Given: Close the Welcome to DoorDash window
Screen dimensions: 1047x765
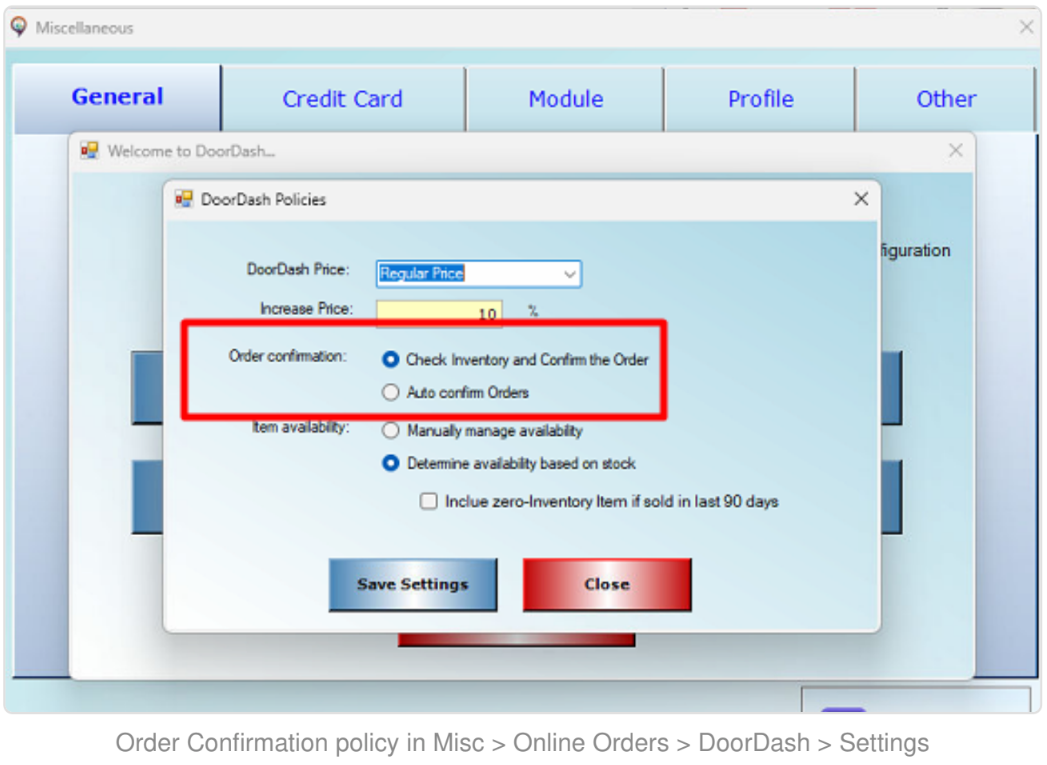Looking at the screenshot, I should [x=956, y=151].
